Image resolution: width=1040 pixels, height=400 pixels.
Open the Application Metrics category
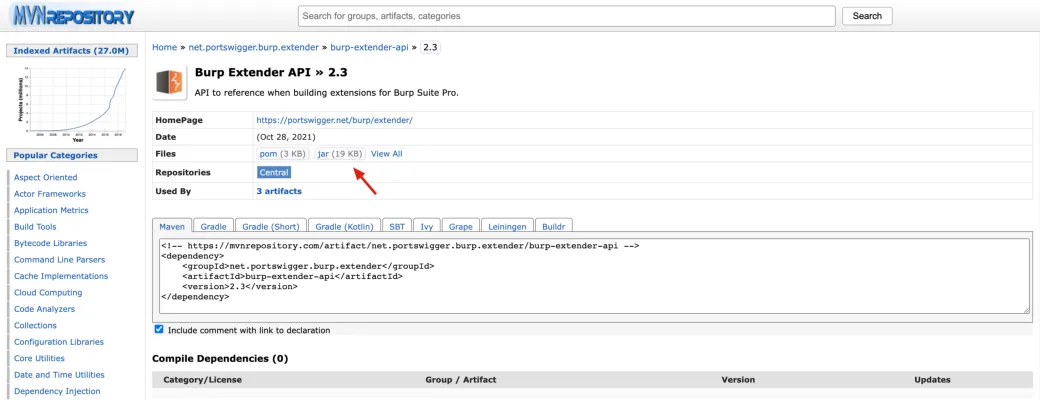[51, 210]
